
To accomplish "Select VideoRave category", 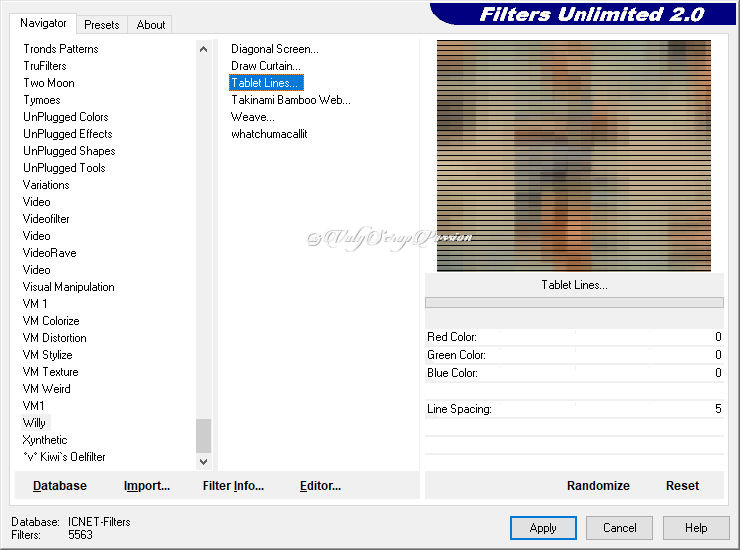I will pos(50,253).
